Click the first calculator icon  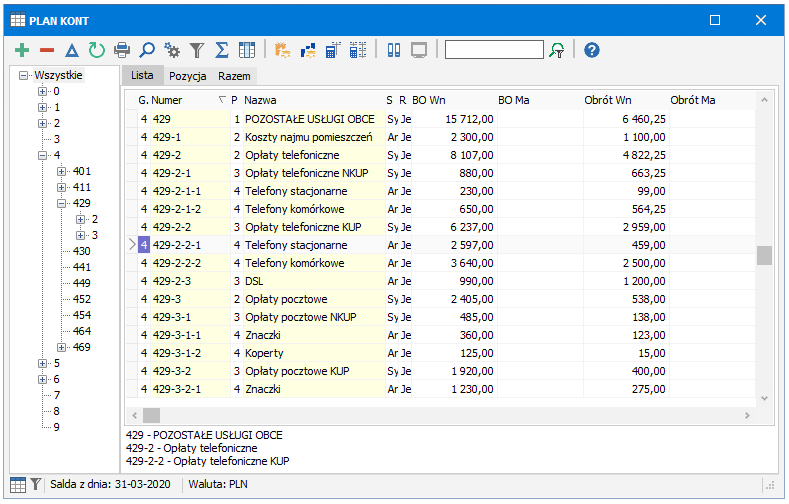pos(333,50)
